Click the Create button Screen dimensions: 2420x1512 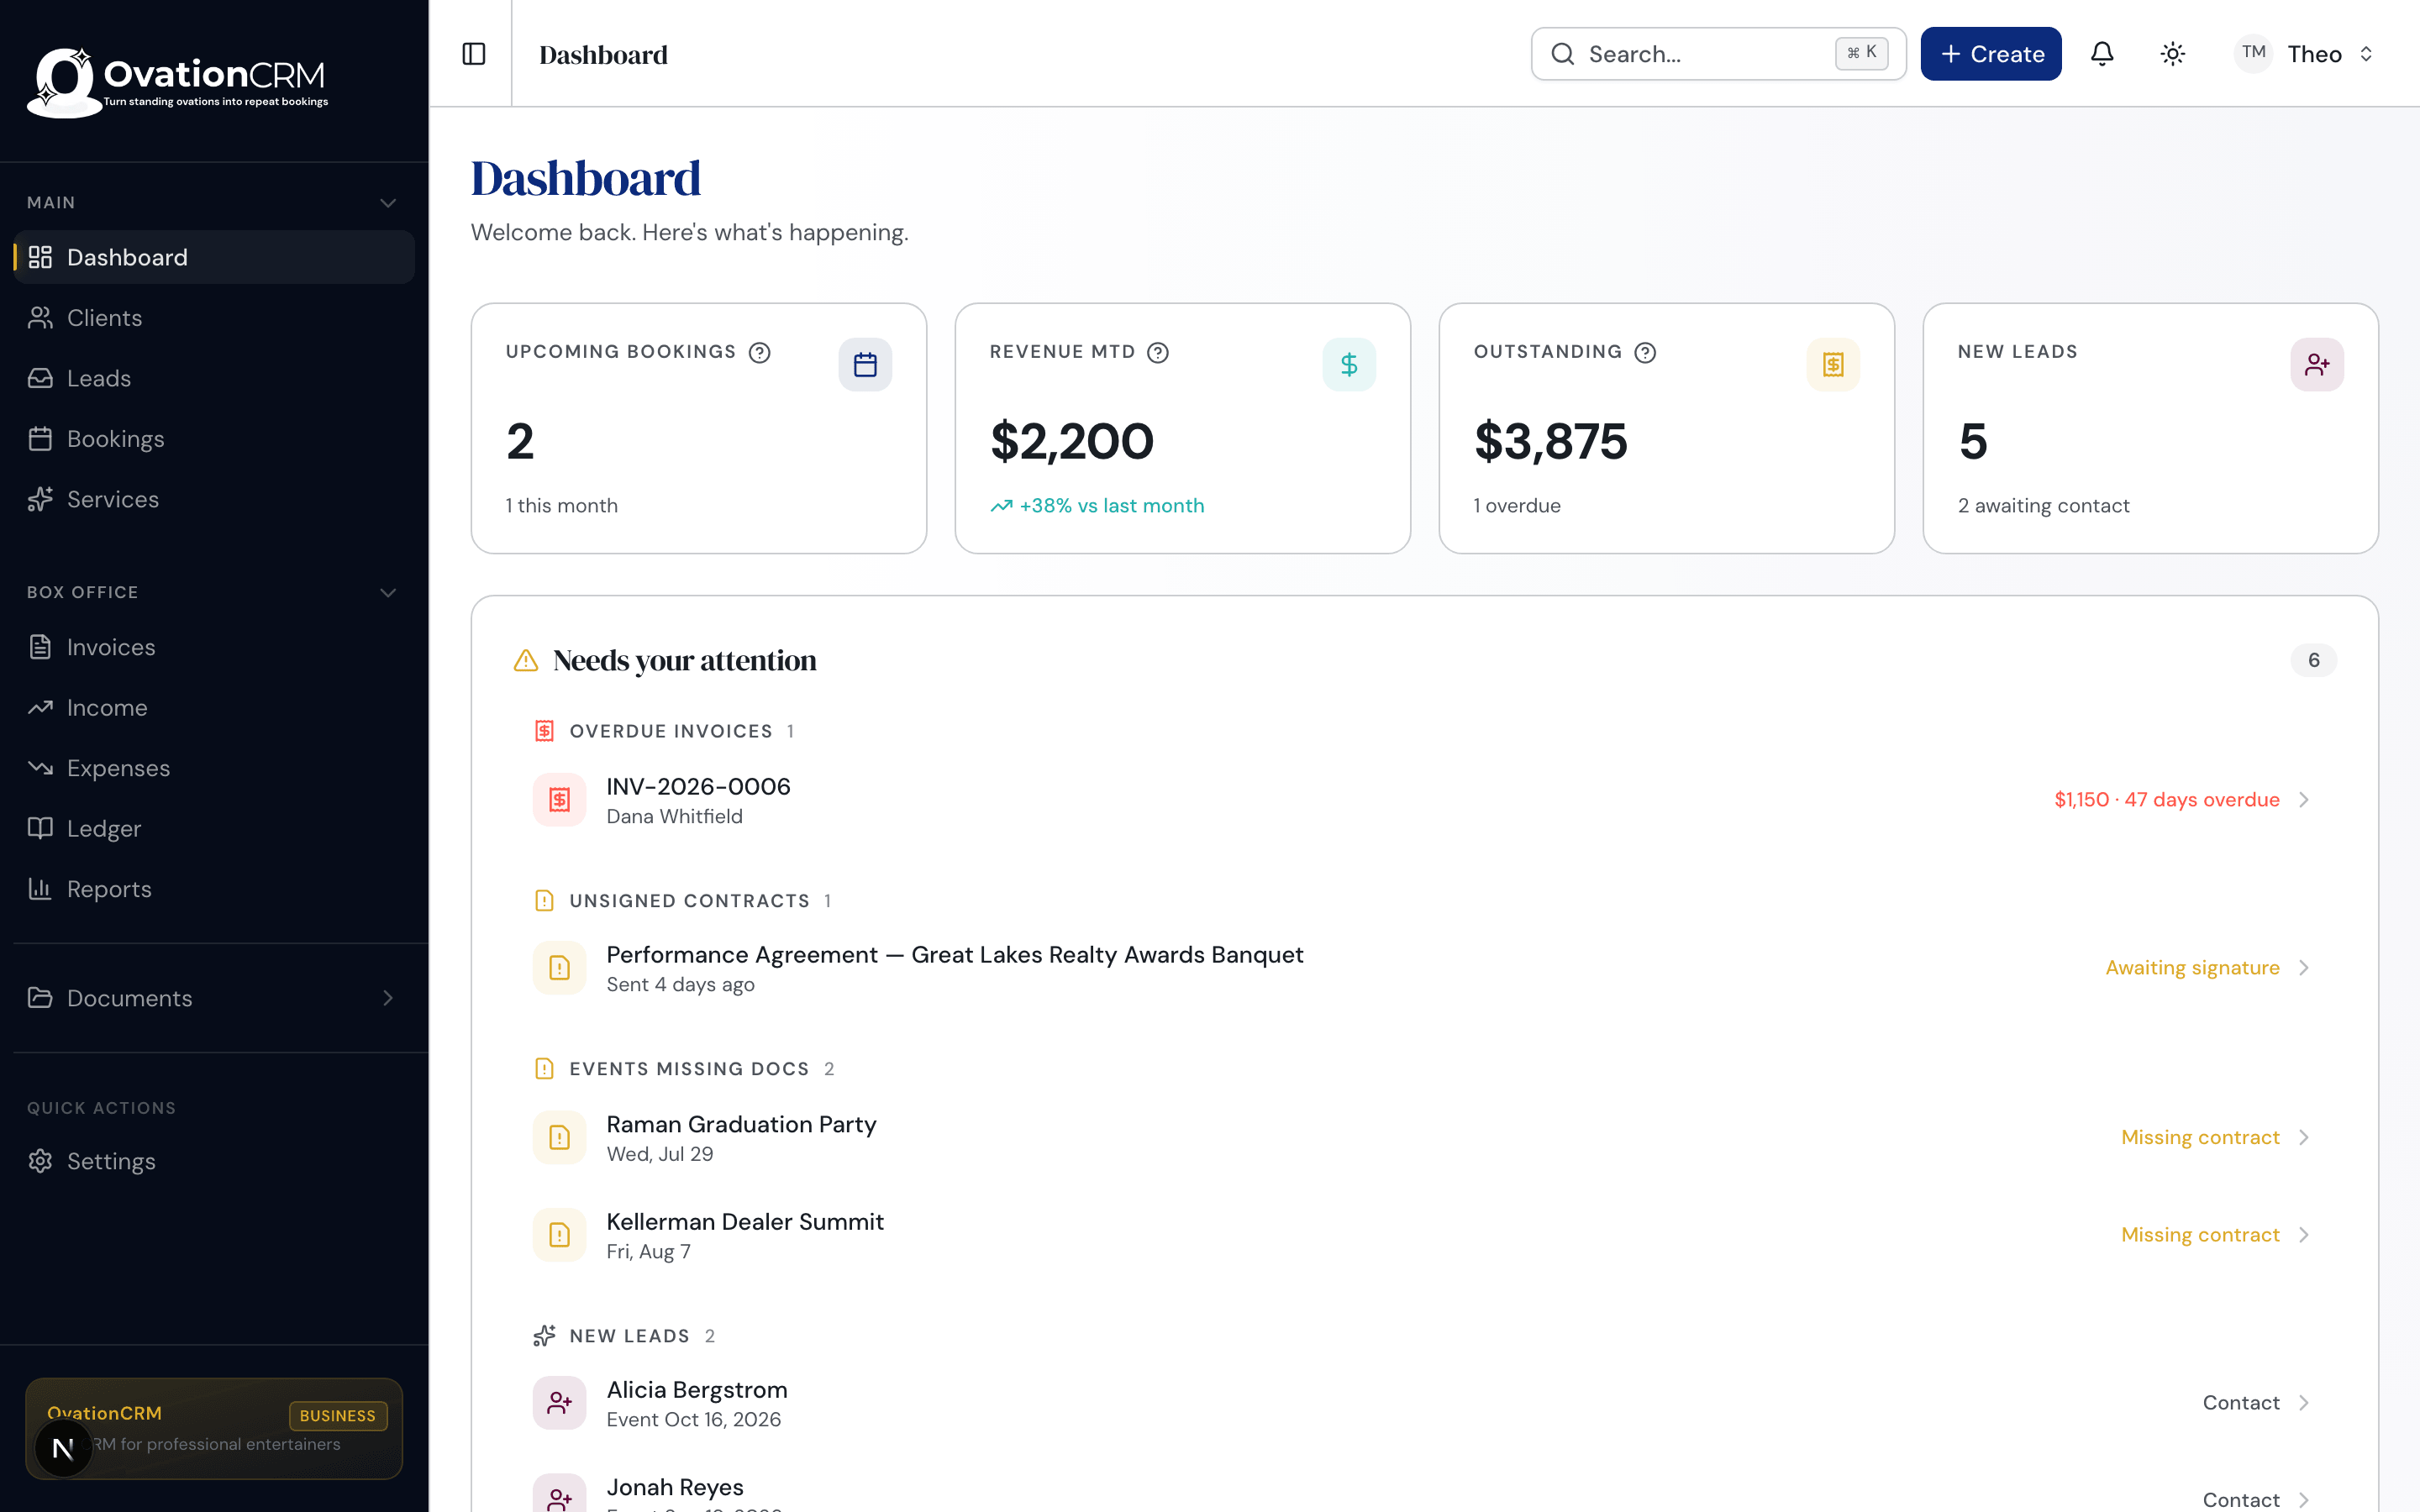click(x=1990, y=54)
